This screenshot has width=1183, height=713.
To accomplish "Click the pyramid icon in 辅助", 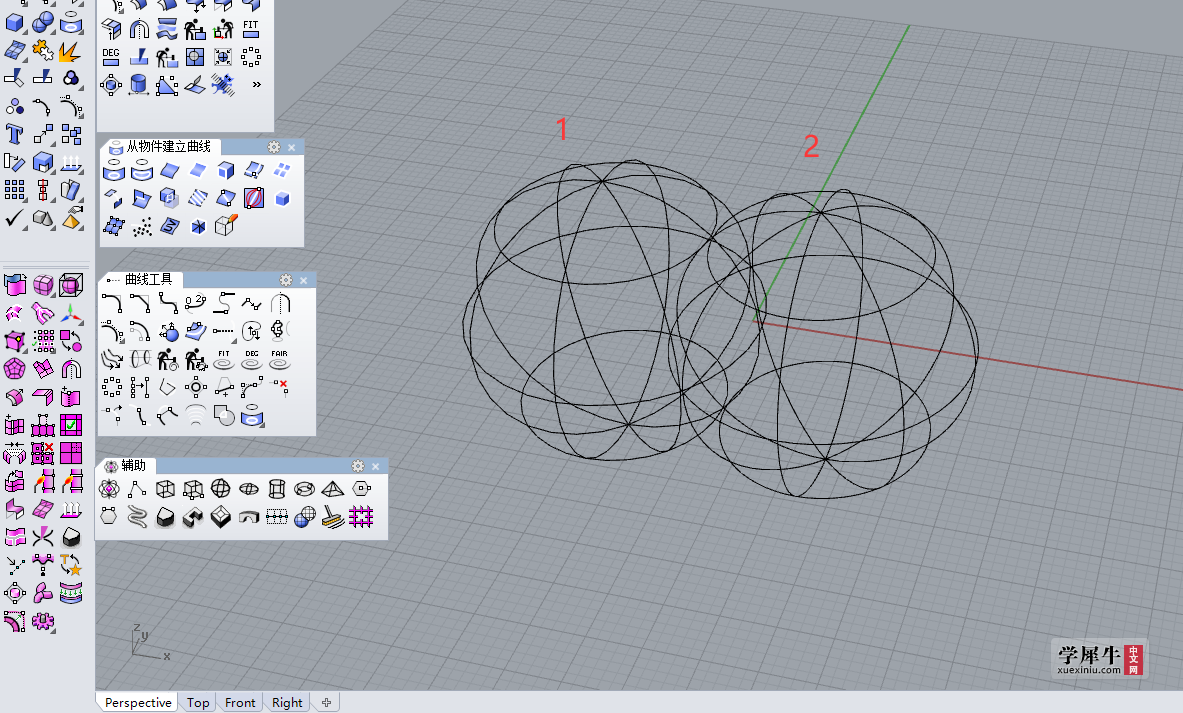I will [333, 489].
